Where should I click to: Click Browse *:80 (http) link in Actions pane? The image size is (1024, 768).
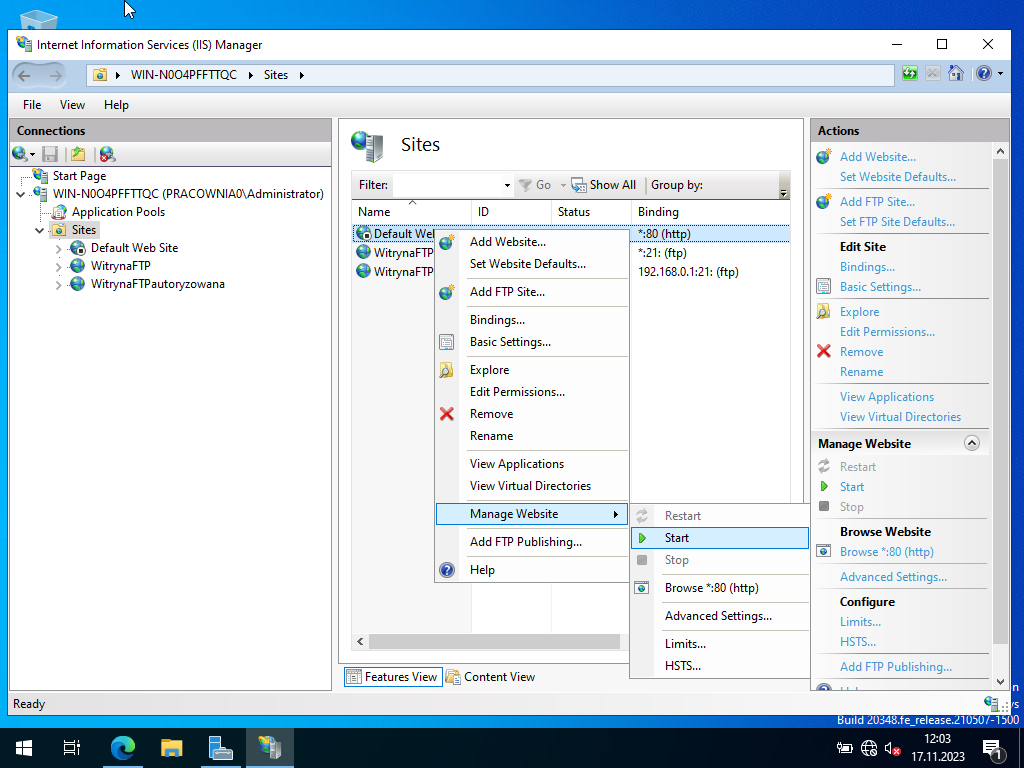(886, 552)
